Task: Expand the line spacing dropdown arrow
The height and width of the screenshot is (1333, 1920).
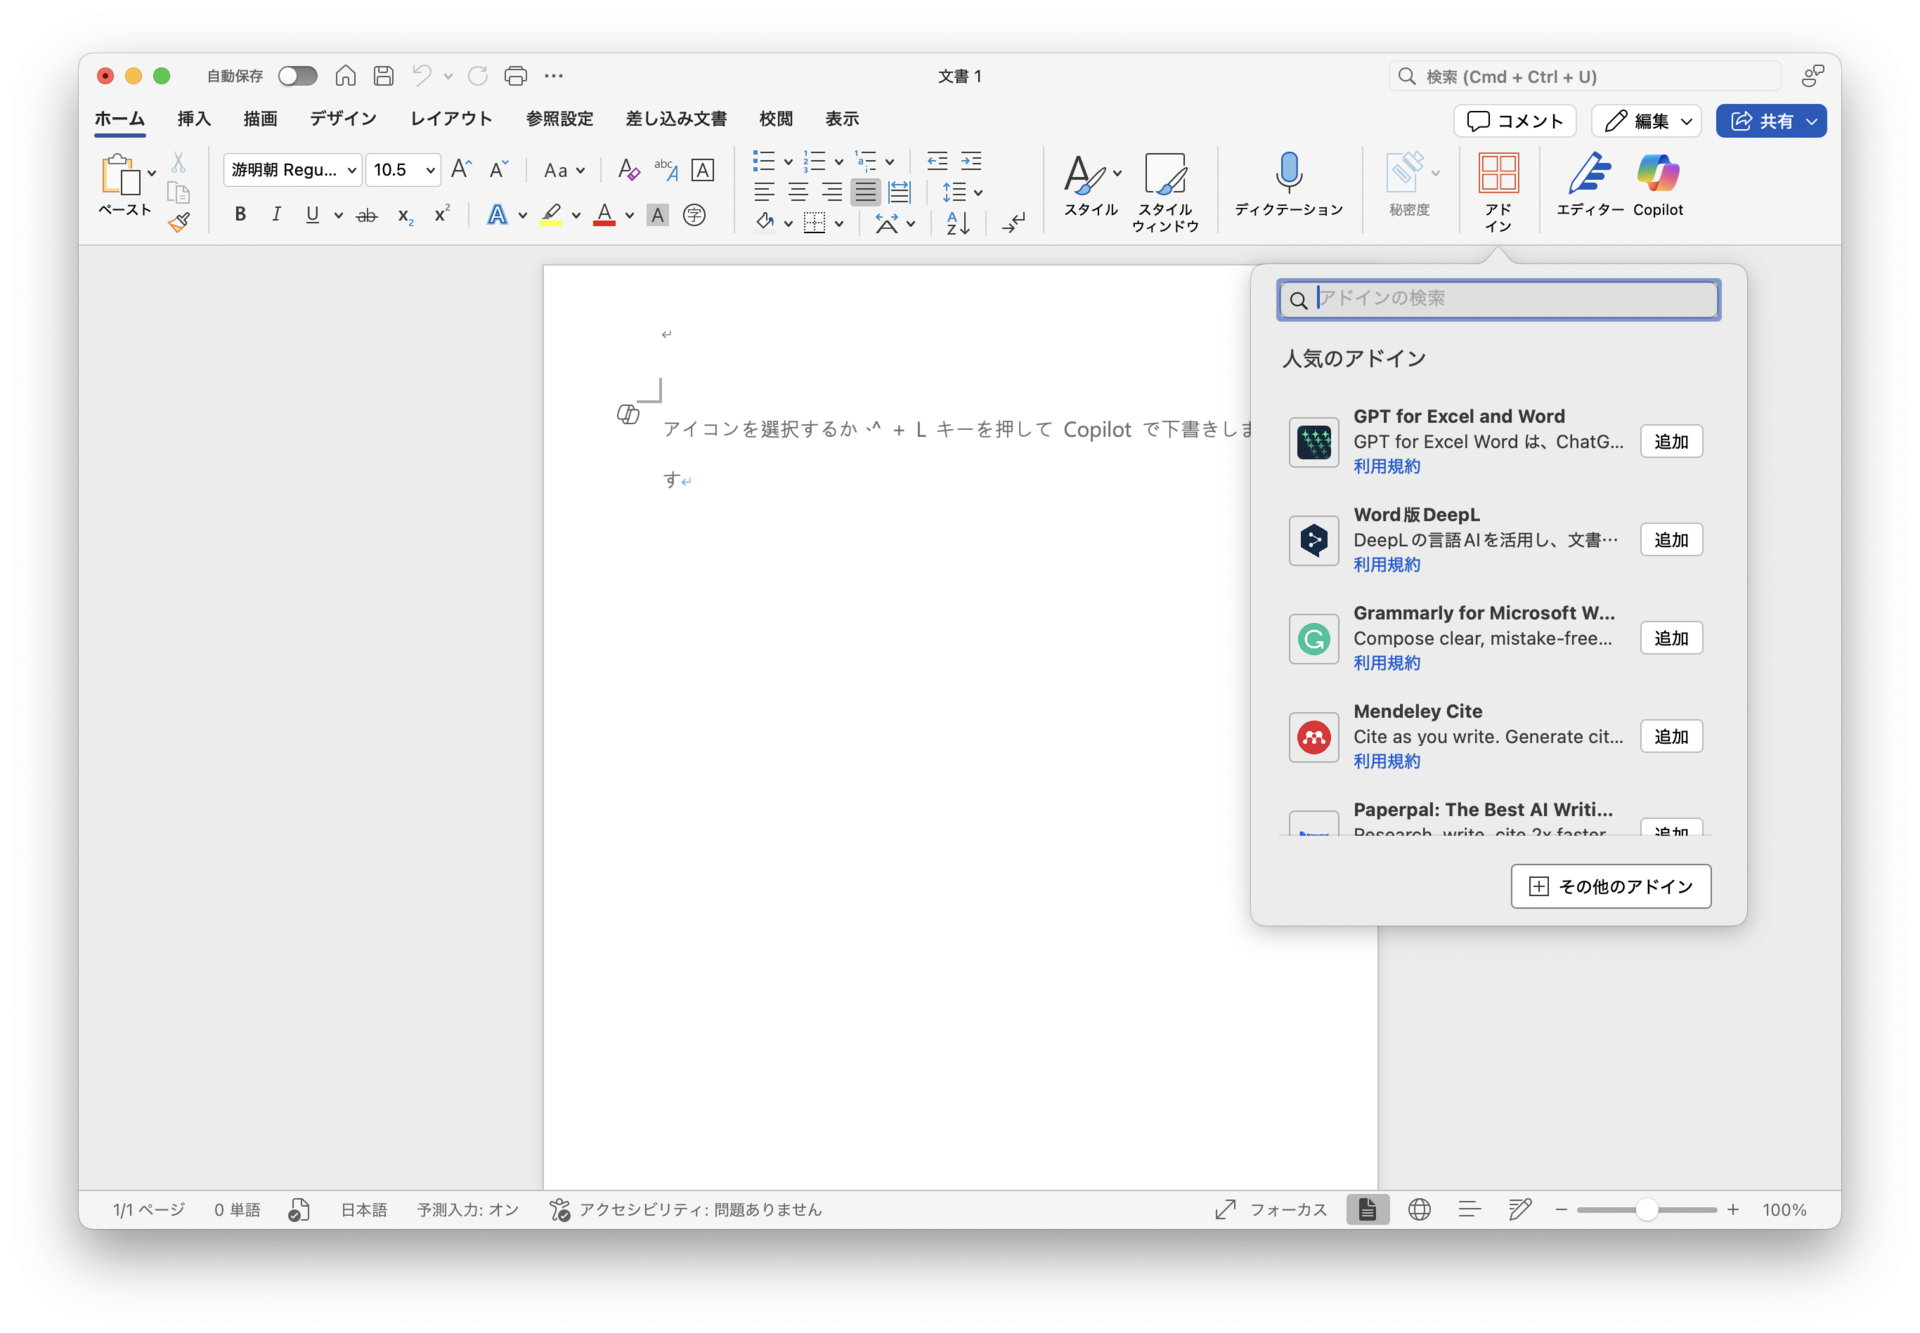Action: click(x=978, y=192)
